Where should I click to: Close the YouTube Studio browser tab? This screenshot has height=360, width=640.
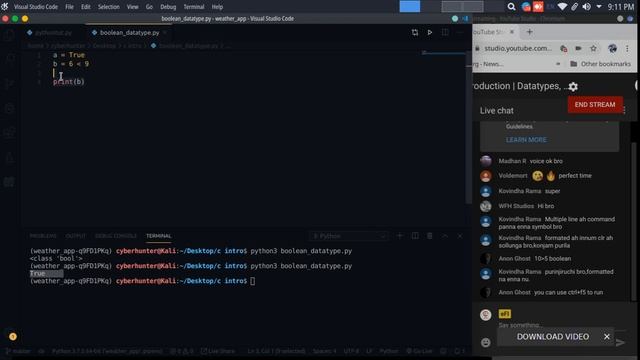[x=512, y=32]
